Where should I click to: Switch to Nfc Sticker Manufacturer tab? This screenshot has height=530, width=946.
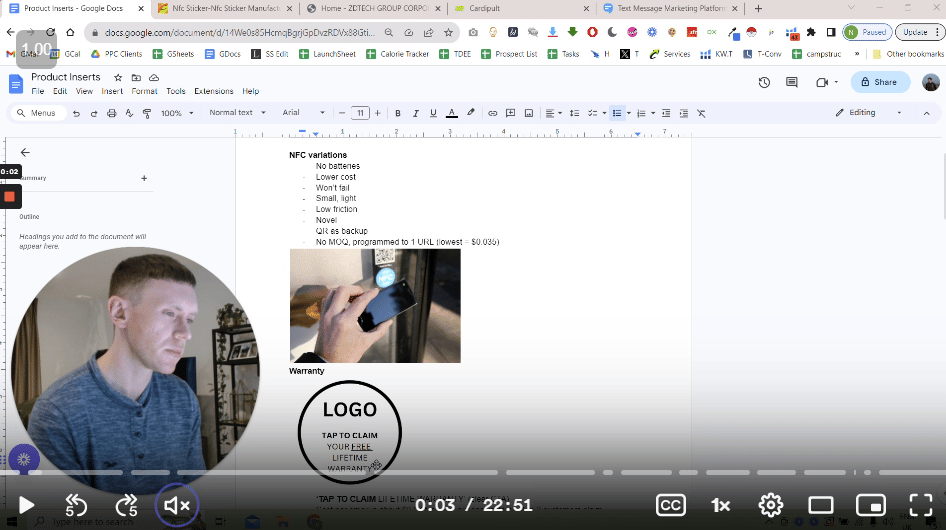tap(226, 8)
